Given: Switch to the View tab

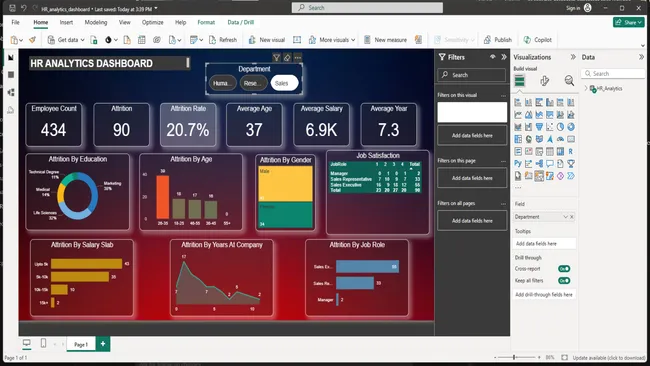Looking at the screenshot, I should coord(124,22).
